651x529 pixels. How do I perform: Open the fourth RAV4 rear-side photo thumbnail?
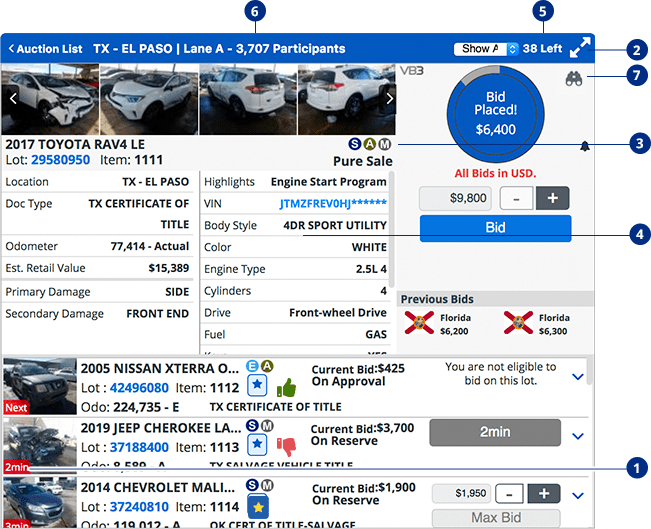[347, 99]
